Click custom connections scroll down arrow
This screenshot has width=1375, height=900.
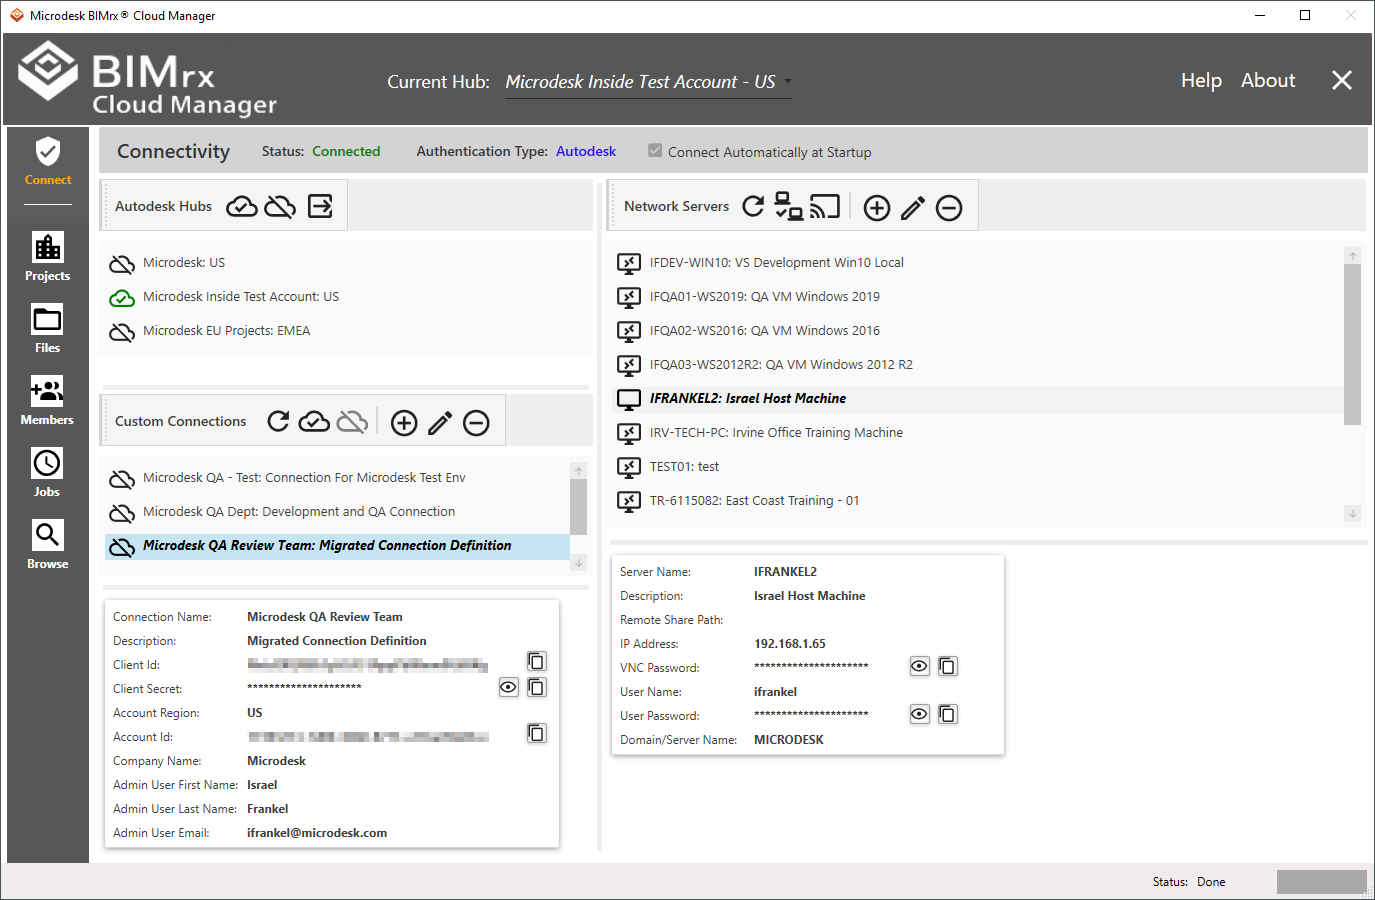[578, 563]
